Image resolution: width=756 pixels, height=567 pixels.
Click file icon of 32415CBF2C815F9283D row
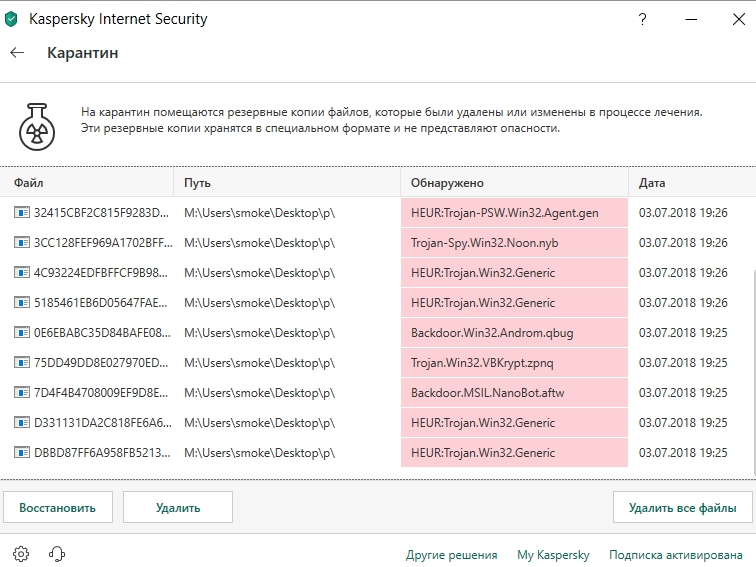tap(21, 213)
